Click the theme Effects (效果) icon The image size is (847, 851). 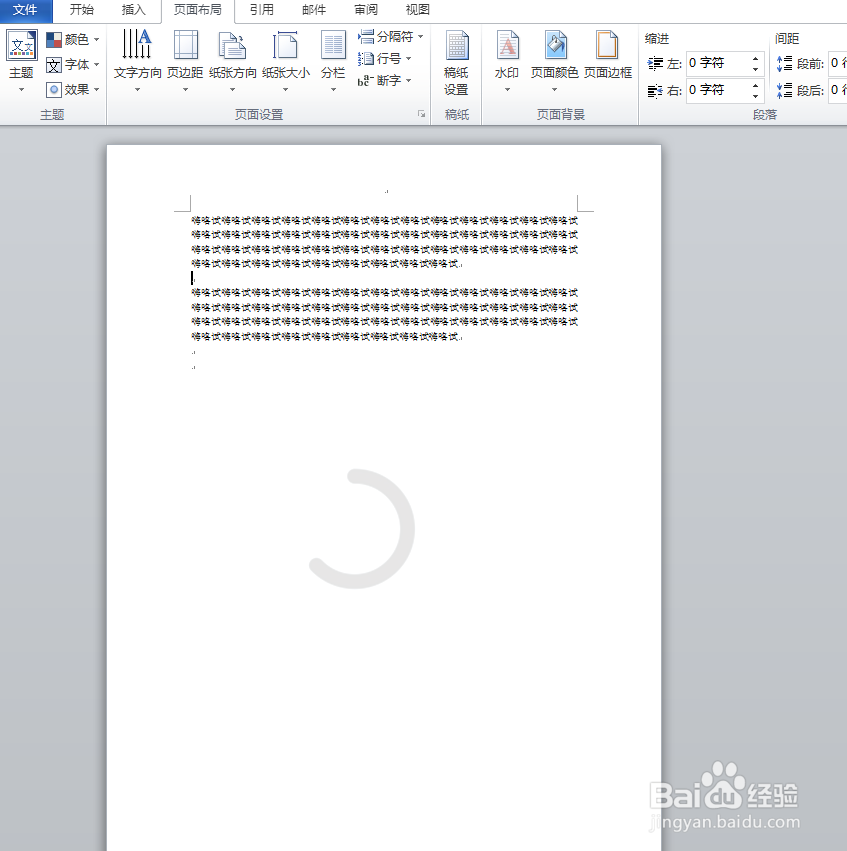click(54, 90)
